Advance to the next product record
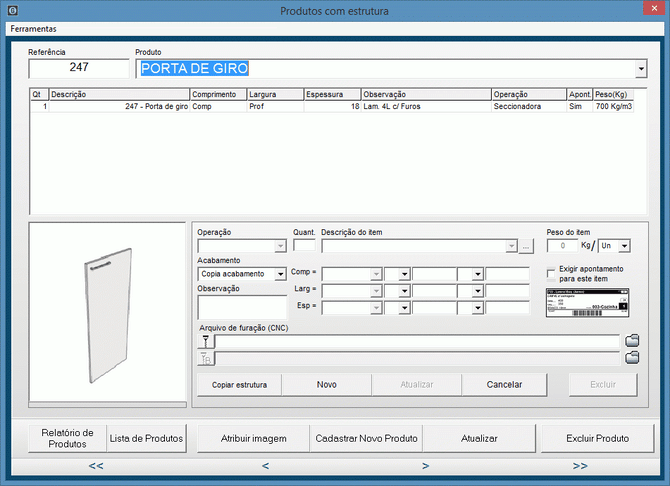Viewport: 670px width, 486px height. [425, 466]
